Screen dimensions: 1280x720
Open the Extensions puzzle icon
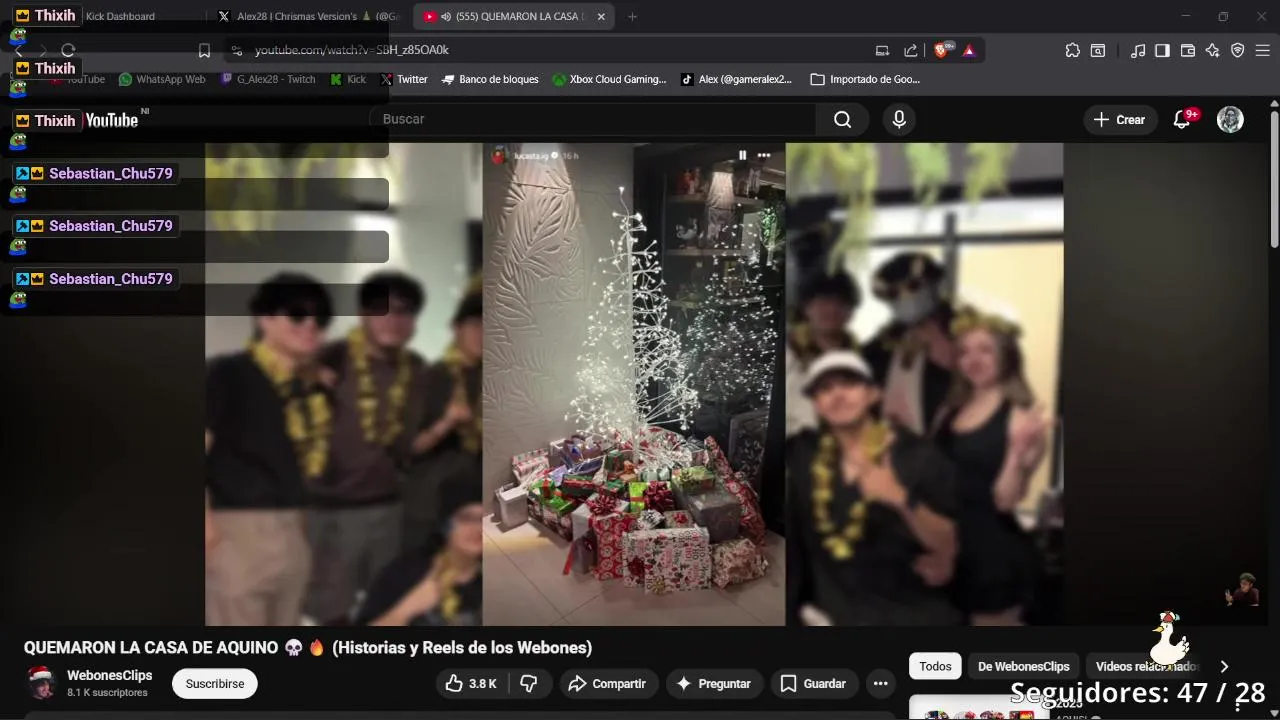click(1072, 50)
